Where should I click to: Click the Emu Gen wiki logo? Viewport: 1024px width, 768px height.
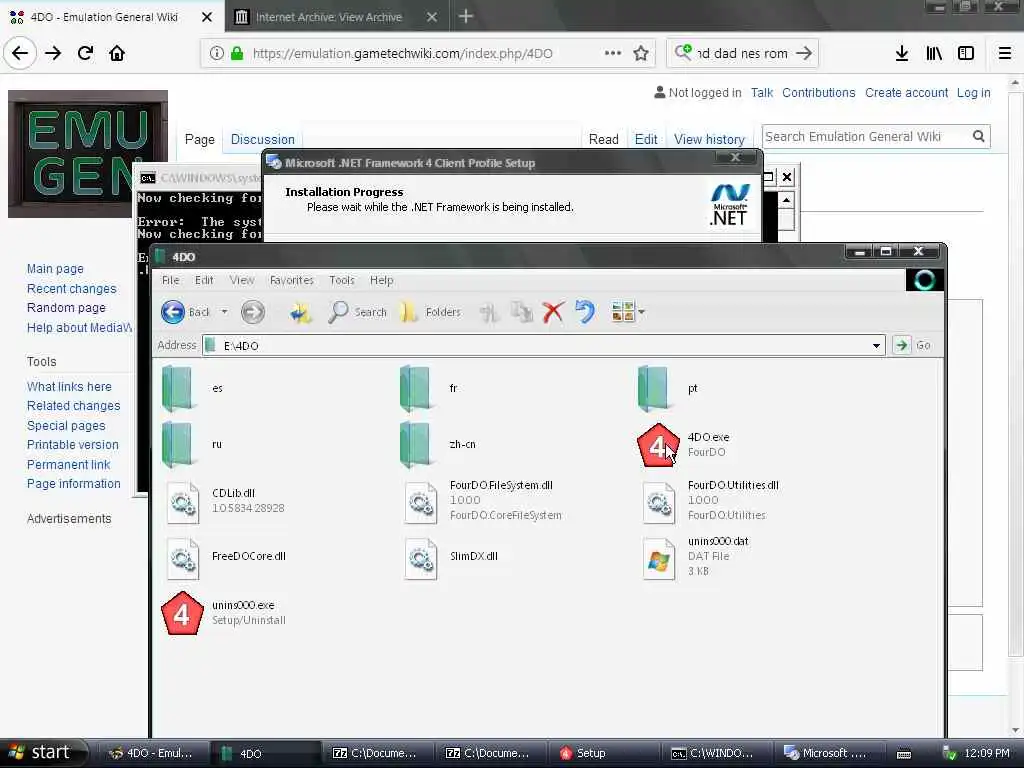click(x=88, y=154)
